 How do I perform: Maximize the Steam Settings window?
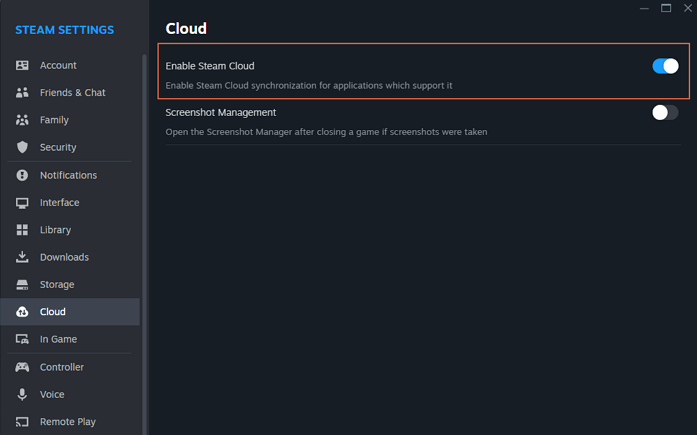666,8
